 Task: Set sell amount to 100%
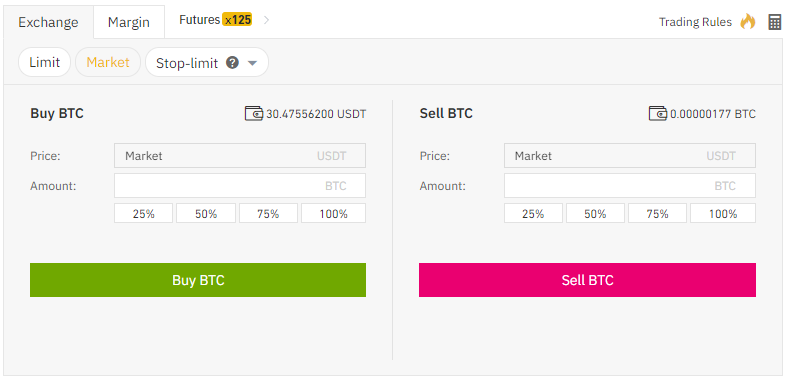[x=723, y=213]
